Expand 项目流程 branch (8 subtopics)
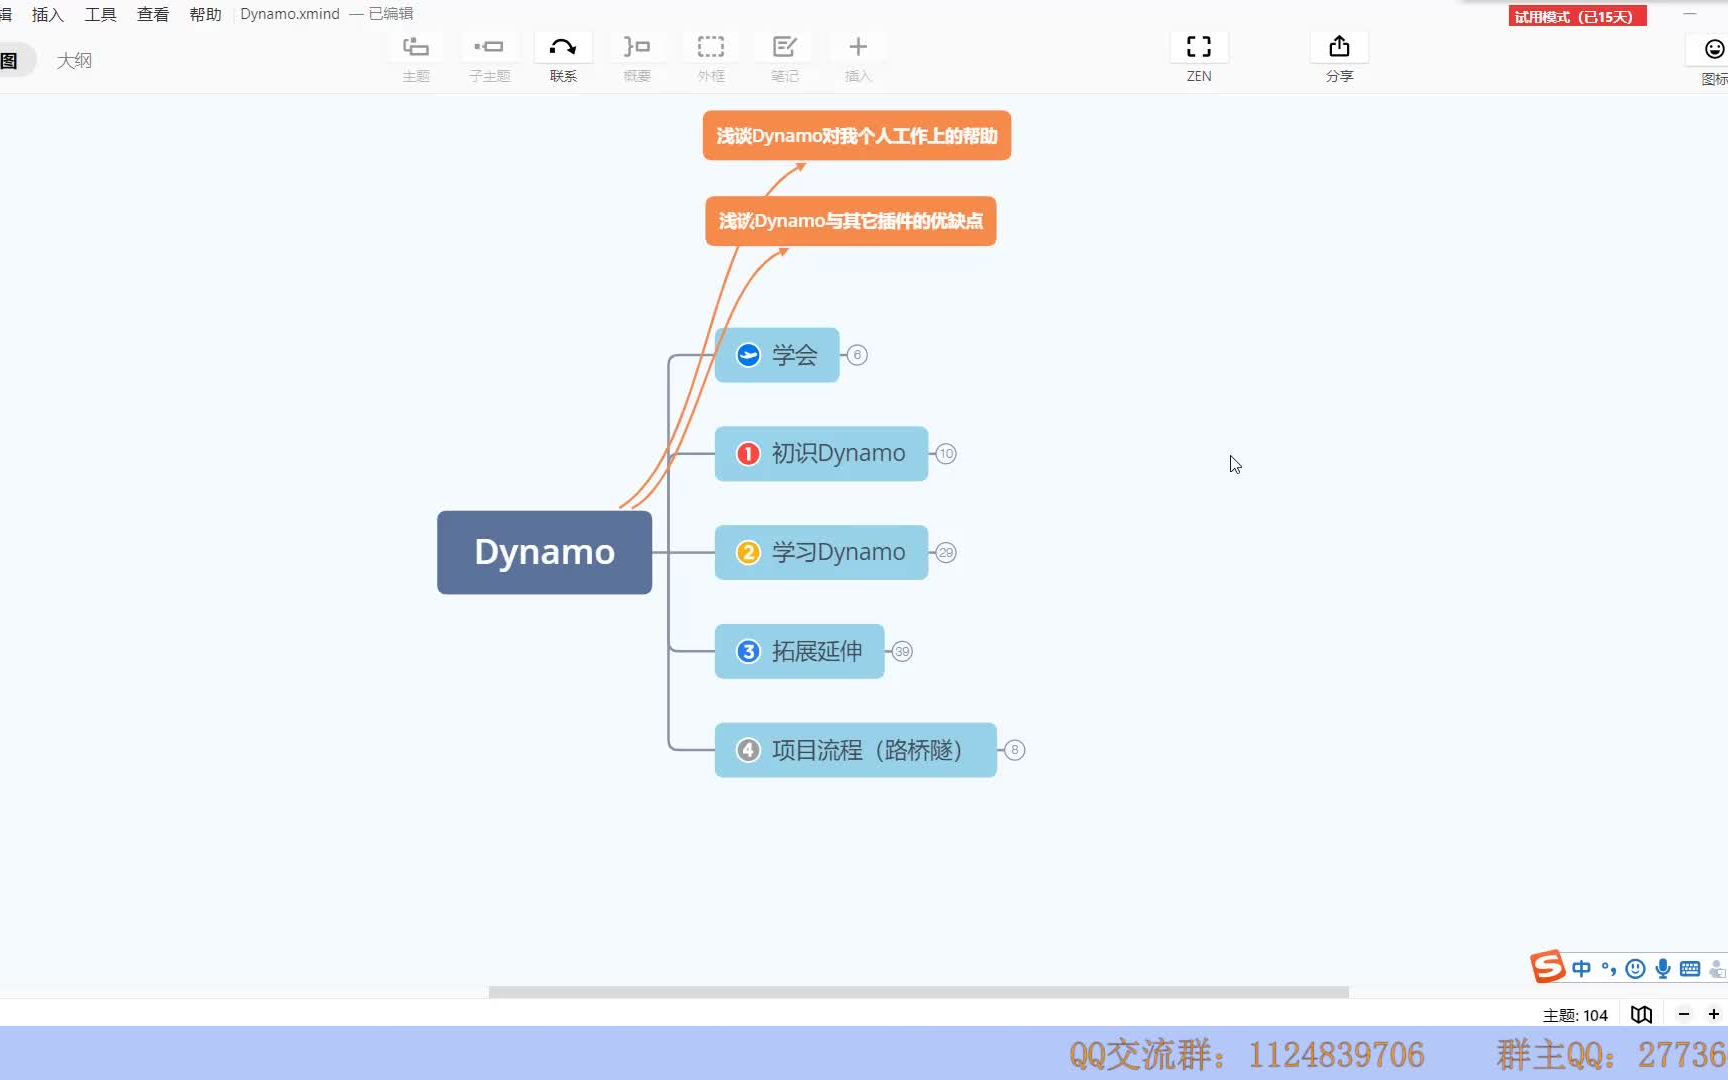The image size is (1728, 1080). [1014, 750]
